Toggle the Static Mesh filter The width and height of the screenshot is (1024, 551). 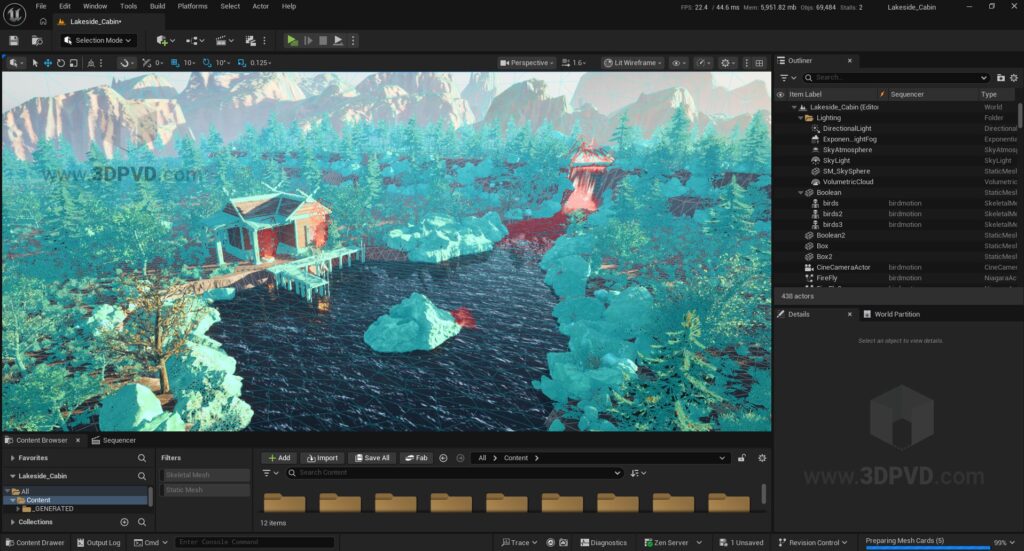[204, 490]
